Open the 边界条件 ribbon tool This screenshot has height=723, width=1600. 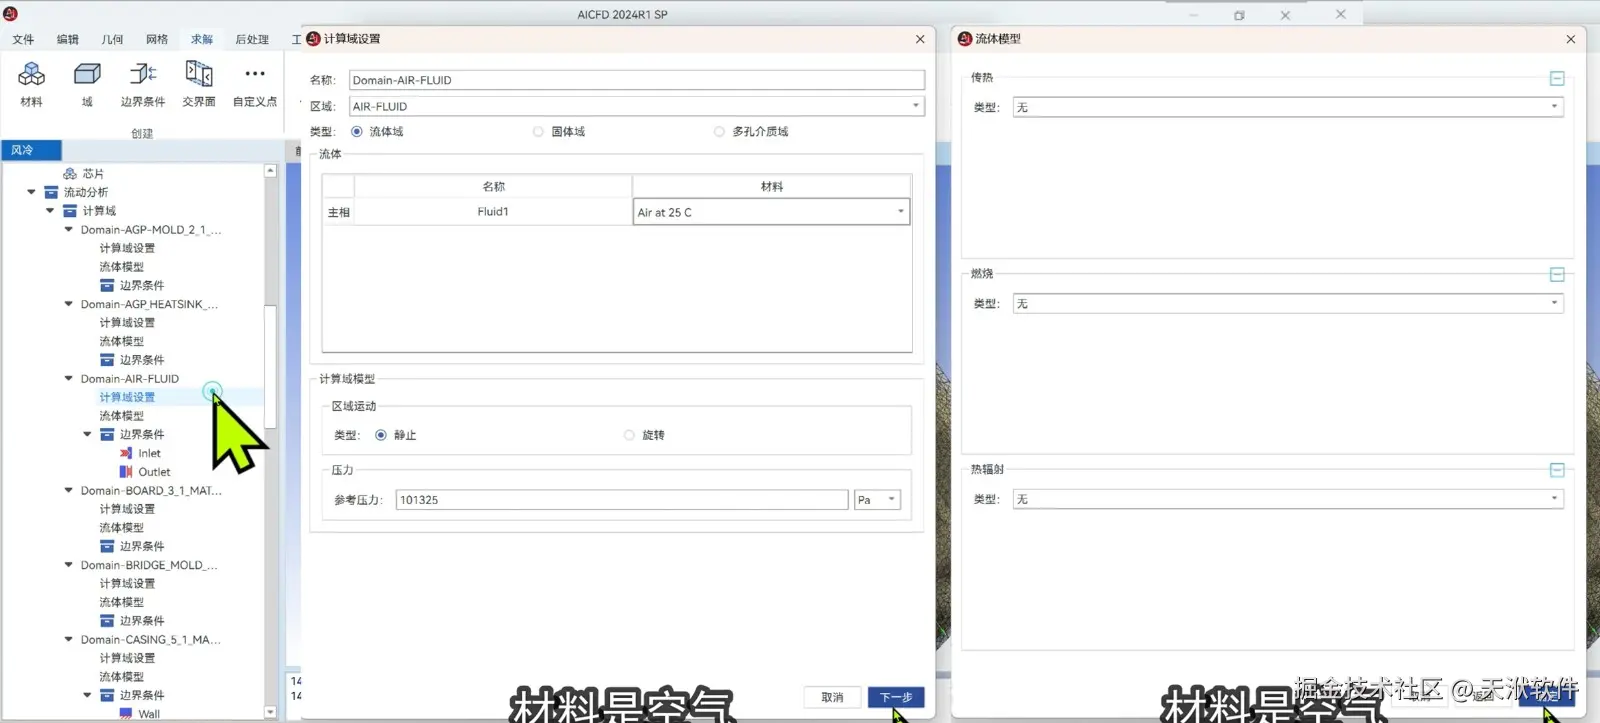click(142, 83)
